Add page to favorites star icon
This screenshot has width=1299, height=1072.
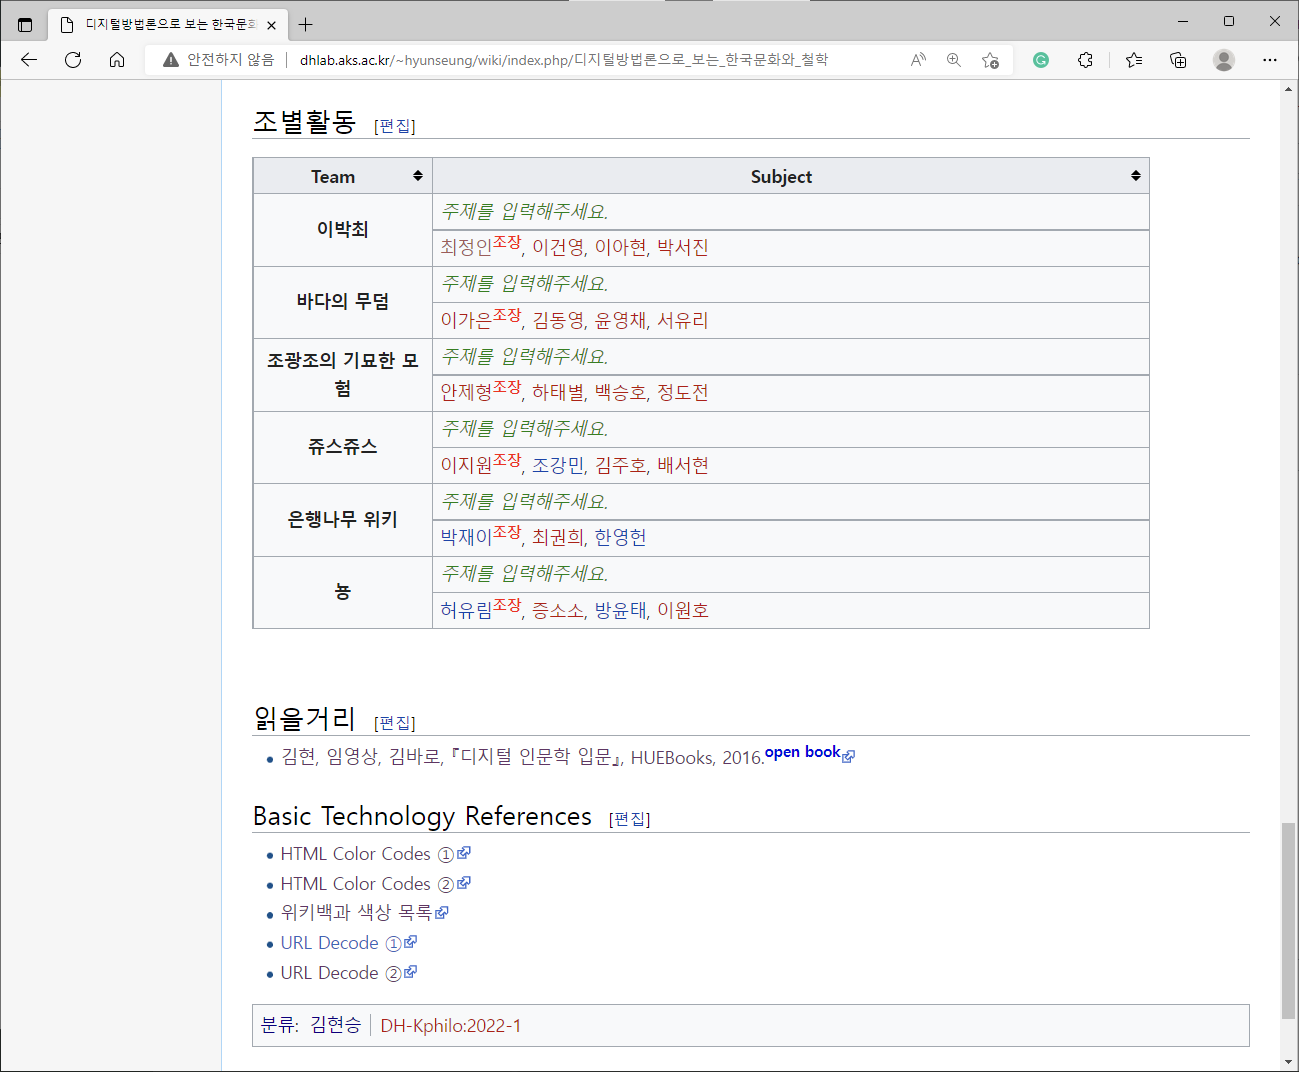pyautogui.click(x=990, y=60)
